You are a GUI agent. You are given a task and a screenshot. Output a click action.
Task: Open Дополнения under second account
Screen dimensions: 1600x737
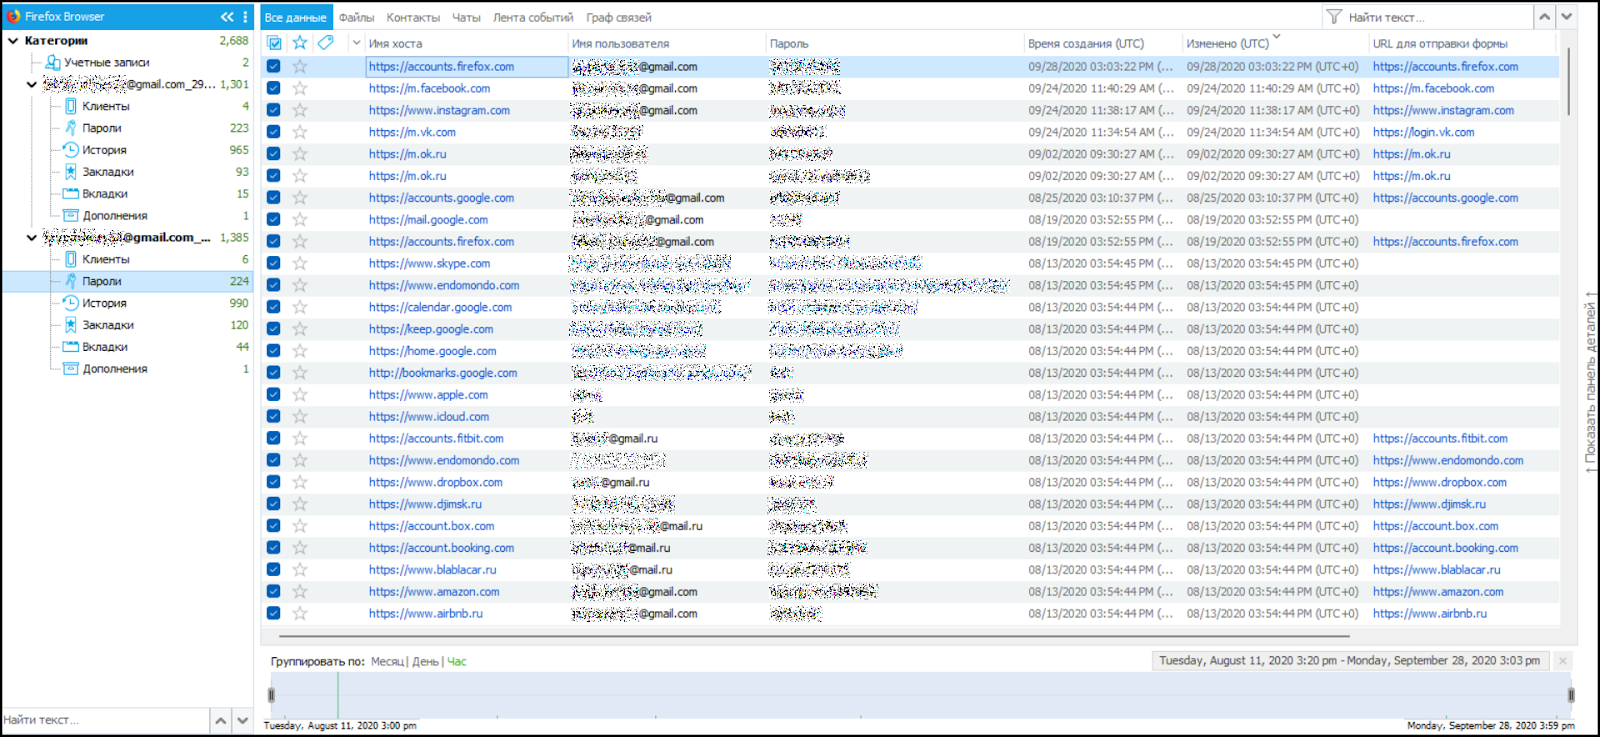(x=115, y=369)
